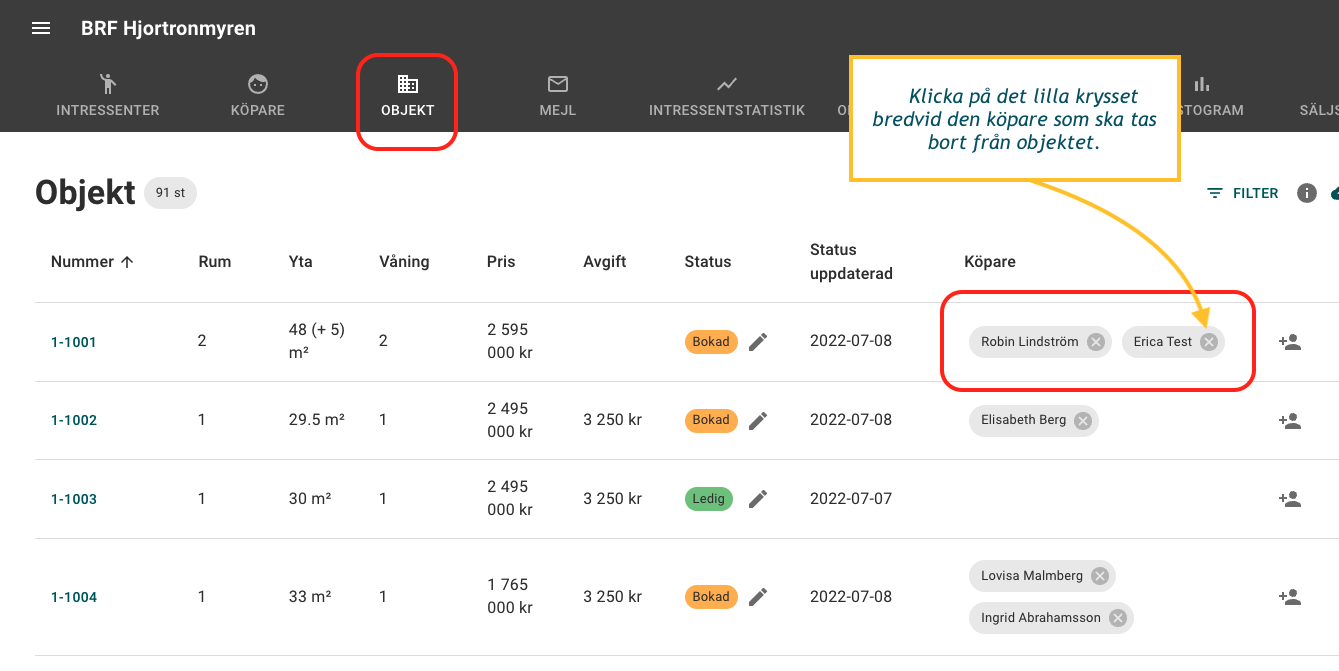Edit status pencil for object 1-1001

[x=758, y=342]
